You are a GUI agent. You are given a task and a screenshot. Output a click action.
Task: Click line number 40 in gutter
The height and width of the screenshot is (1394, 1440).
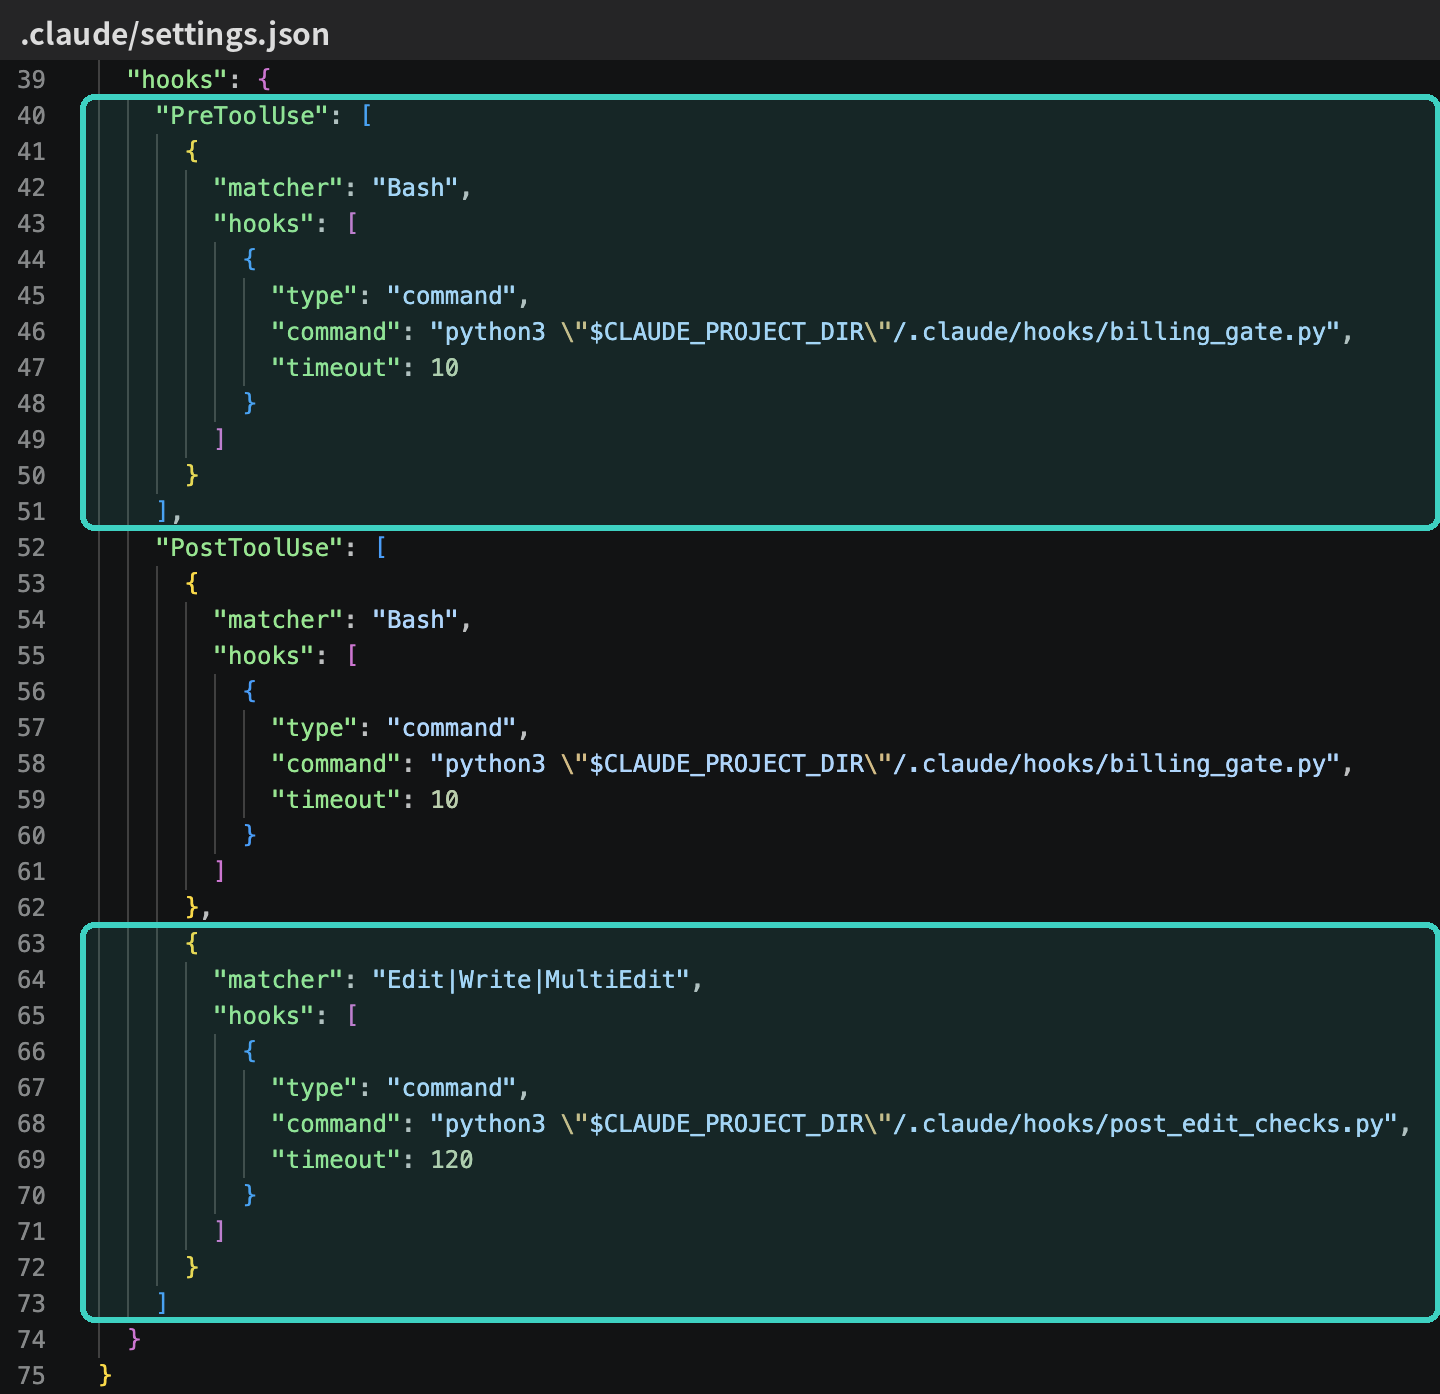pos(31,116)
